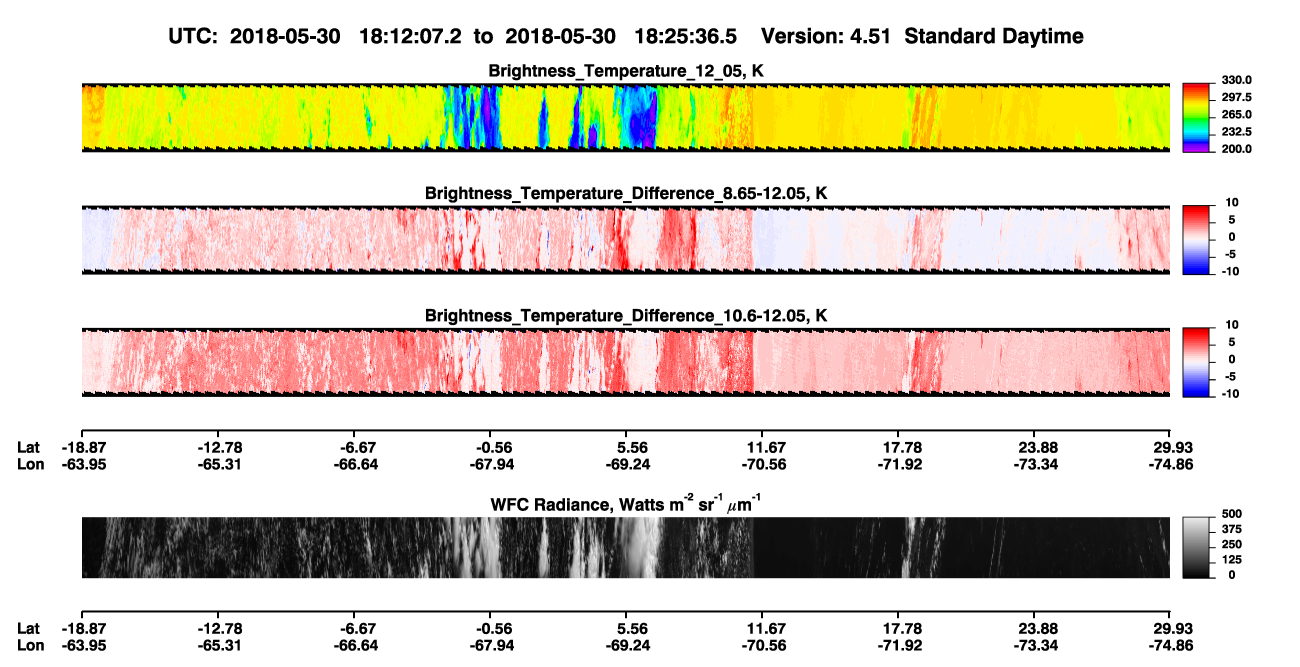Image resolution: width=1300 pixels, height=667 pixels.
Task: Click the lower axis latitude value -12.78
Action: pos(218,629)
